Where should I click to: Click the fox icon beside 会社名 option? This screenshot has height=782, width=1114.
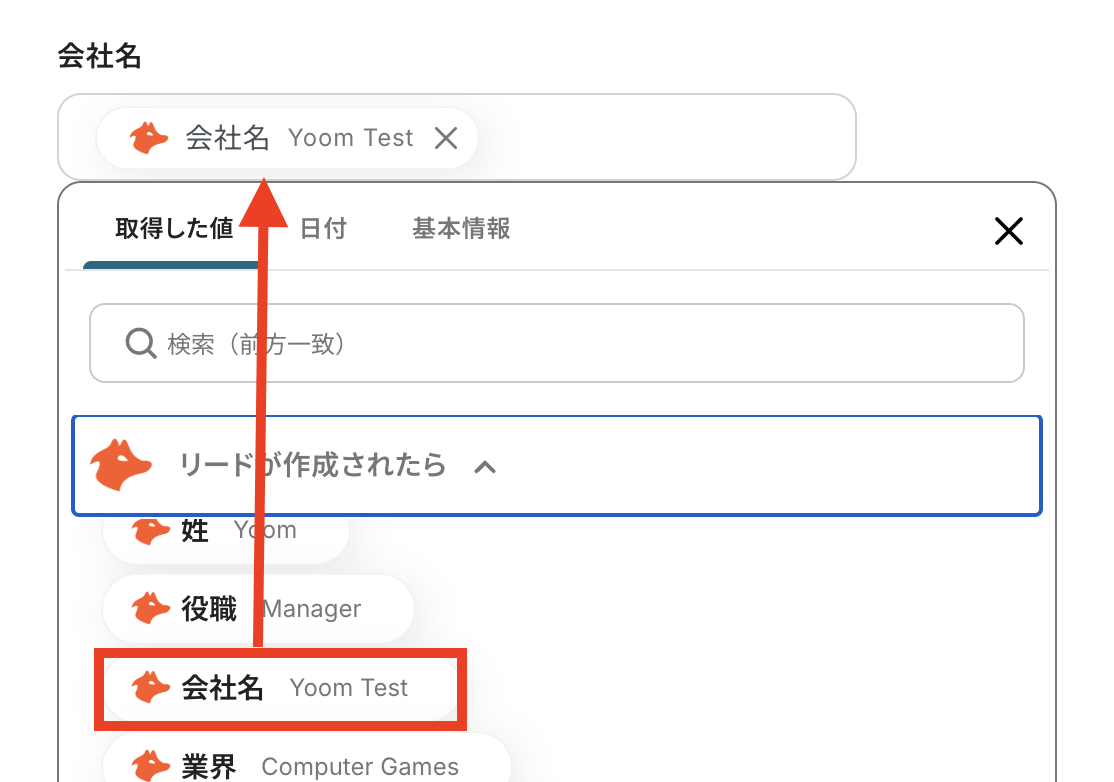click(151, 688)
